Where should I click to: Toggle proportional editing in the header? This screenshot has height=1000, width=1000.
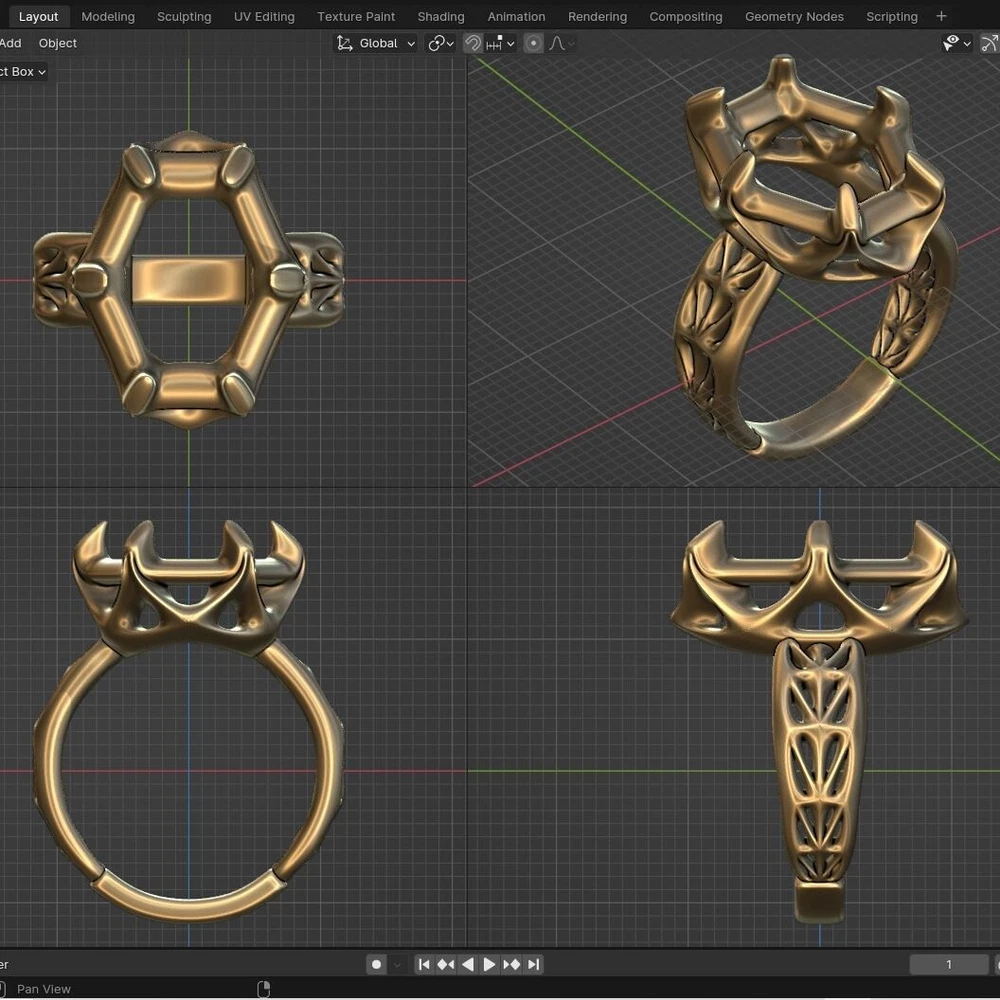click(534, 43)
